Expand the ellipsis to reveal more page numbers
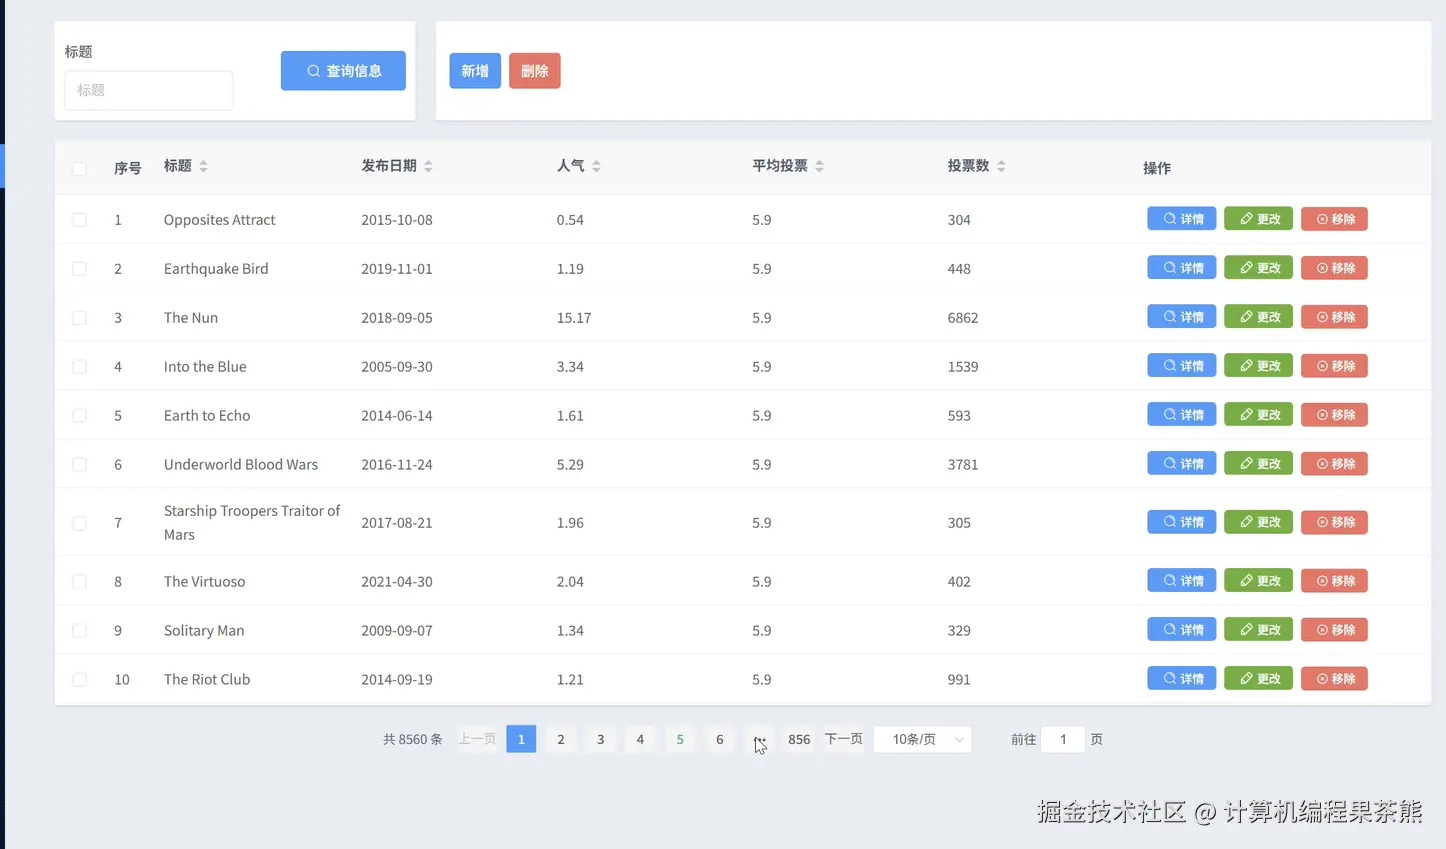Screen dimensions: 1446x849 click(759, 739)
